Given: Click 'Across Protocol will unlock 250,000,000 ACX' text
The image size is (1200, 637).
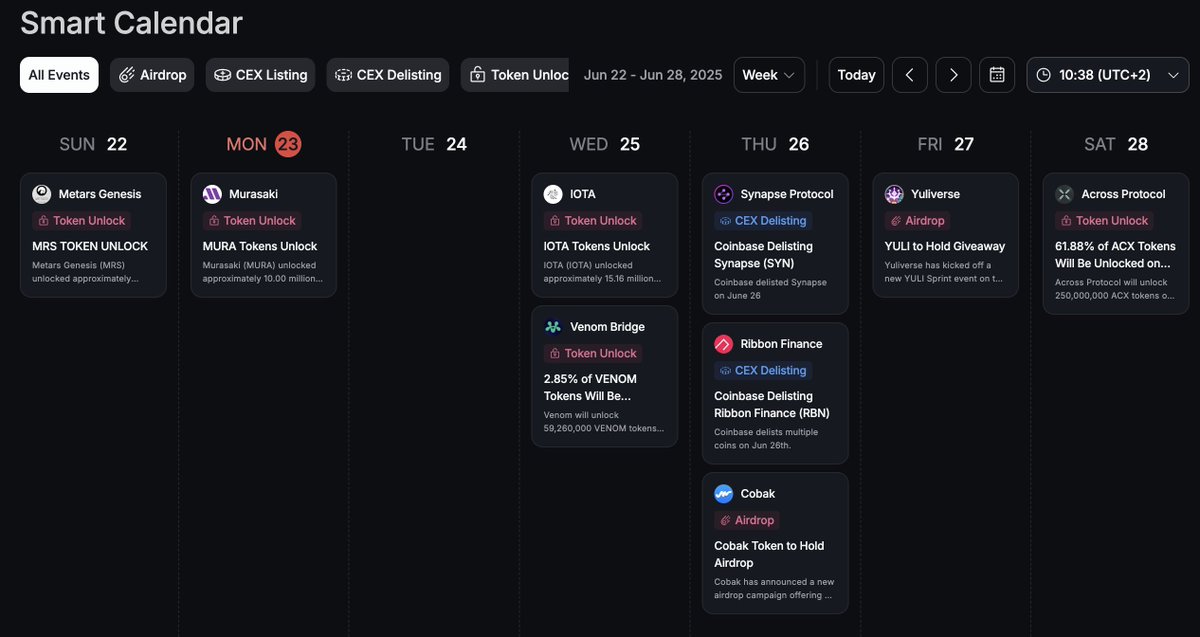Looking at the screenshot, I should [1115, 288].
